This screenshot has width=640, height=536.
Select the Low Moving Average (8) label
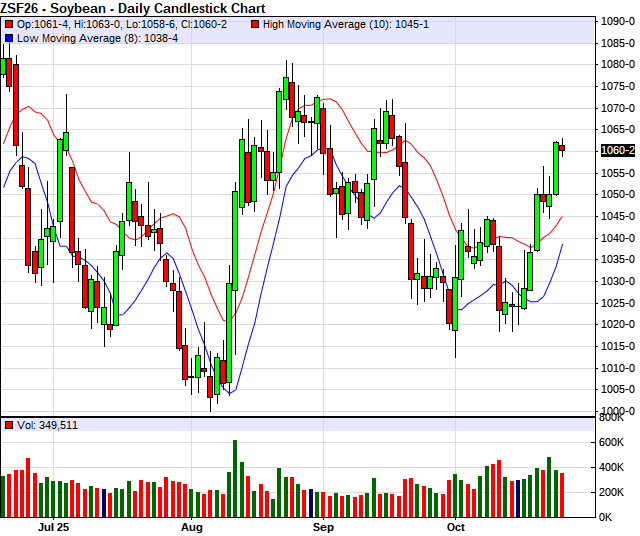tap(97, 37)
